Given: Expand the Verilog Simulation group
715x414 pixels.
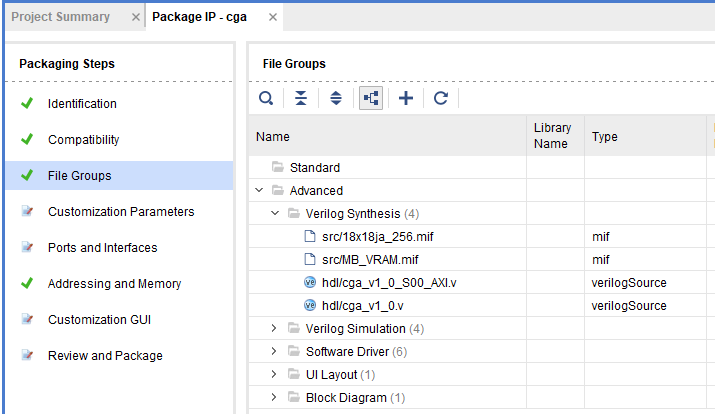Looking at the screenshot, I should (x=274, y=328).
